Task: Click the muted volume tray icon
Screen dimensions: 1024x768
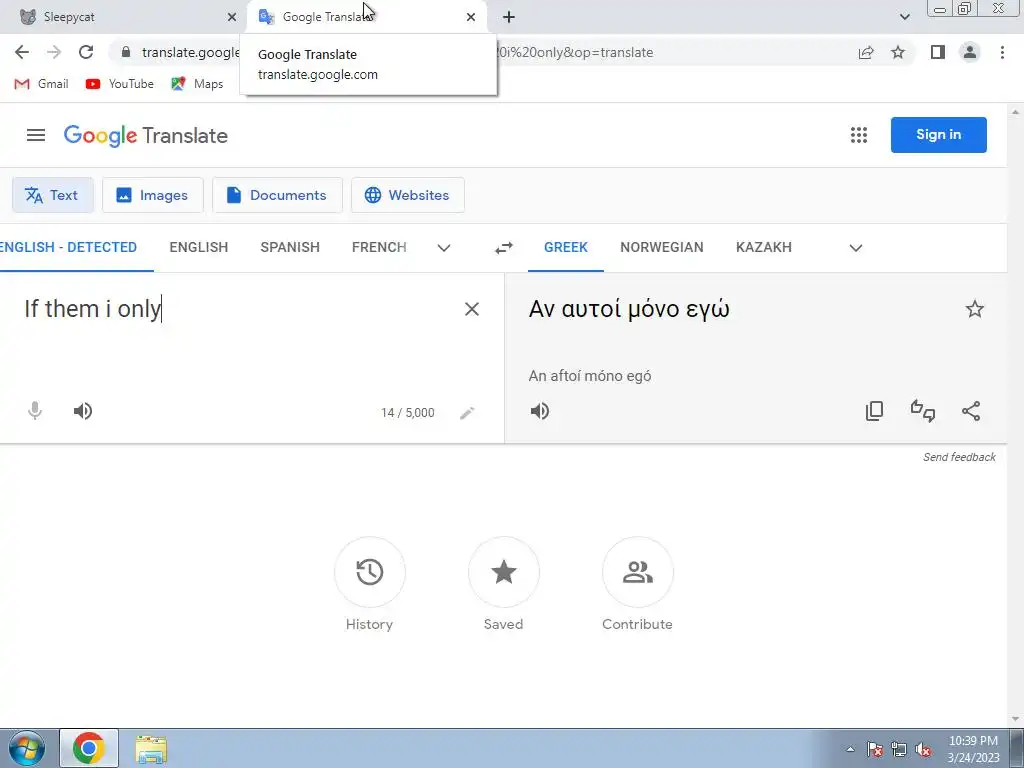Action: [x=923, y=749]
